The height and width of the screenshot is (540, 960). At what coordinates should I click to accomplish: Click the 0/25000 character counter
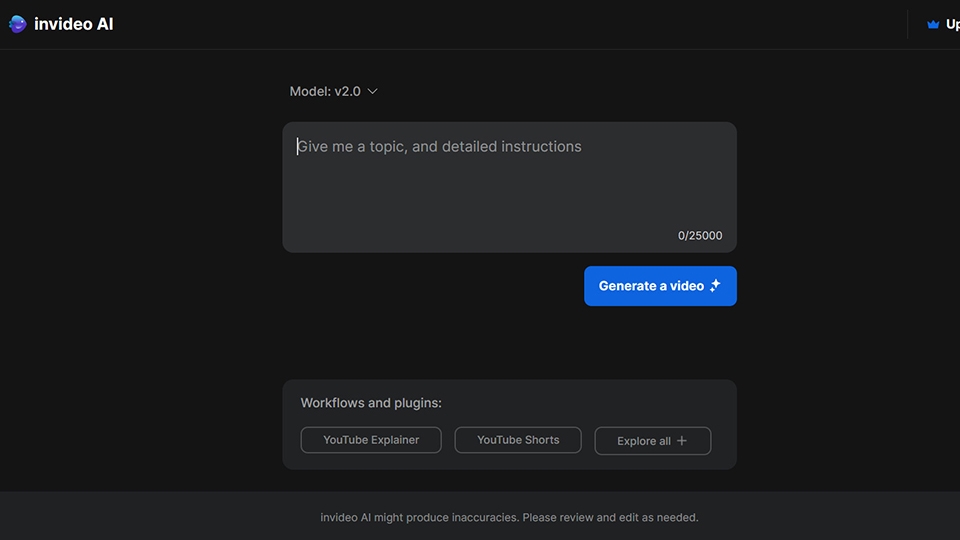[700, 236]
